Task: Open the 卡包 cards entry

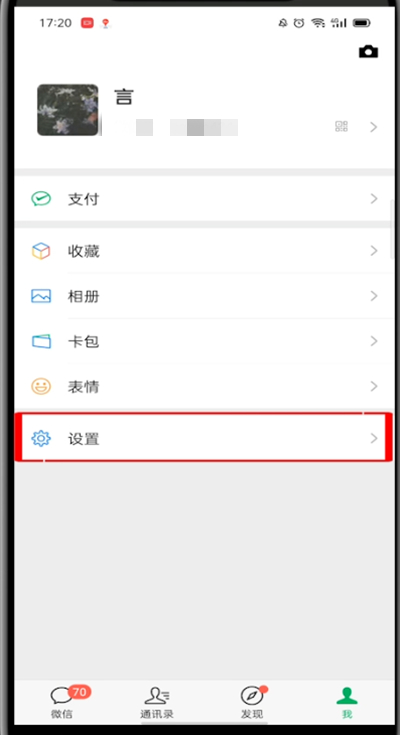Action: 204,341
